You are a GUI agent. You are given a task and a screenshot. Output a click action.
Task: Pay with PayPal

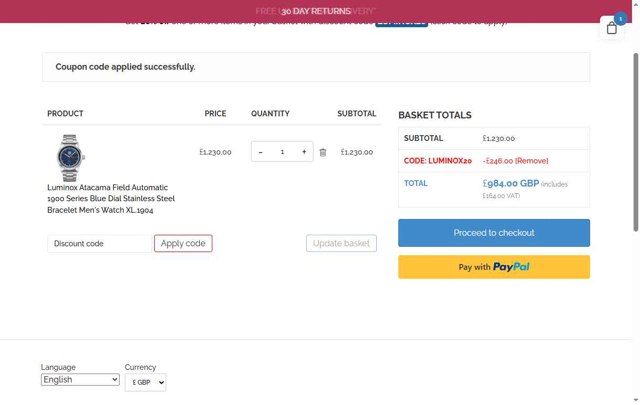click(x=494, y=267)
